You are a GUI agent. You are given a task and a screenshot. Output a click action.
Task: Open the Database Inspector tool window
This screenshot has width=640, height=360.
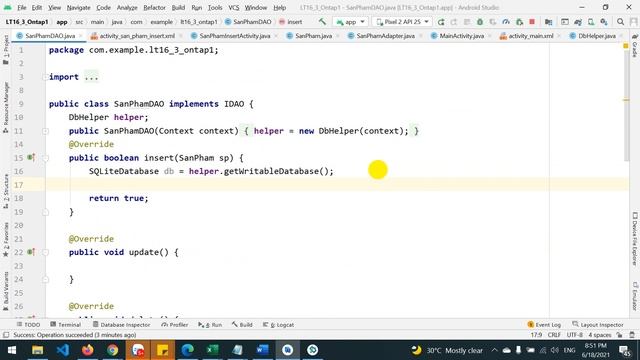[x=122, y=325]
